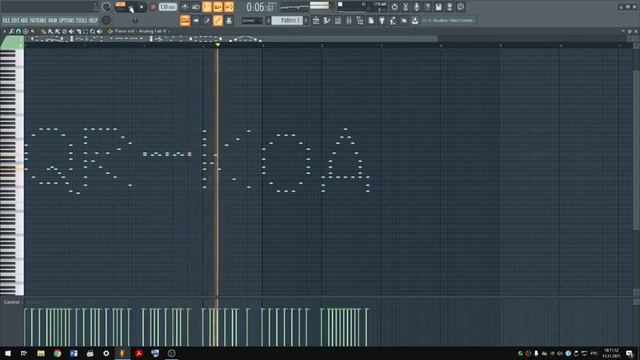Open the View playlist shortcut icon
This screenshot has height=360, width=640.
[x=316, y=20]
